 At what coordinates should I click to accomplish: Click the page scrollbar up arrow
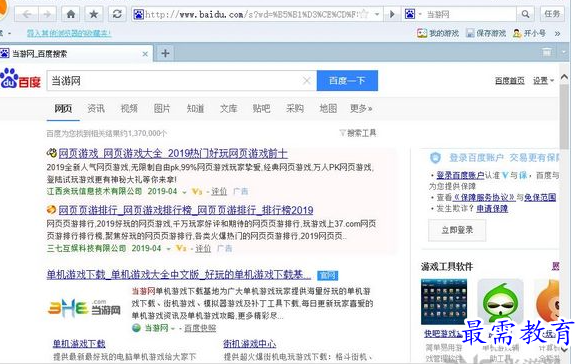click(x=564, y=77)
